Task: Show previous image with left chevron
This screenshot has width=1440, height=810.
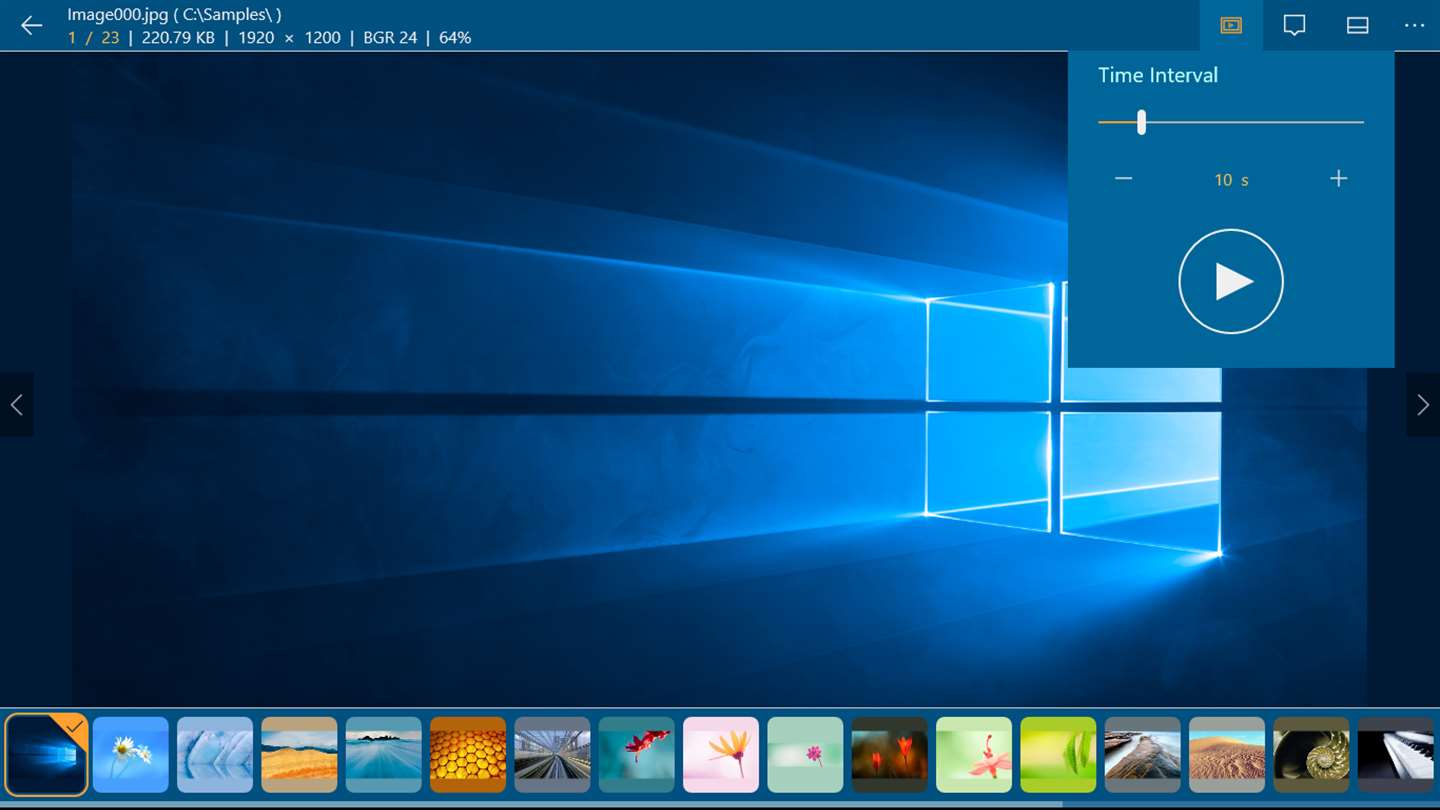Action: click(16, 404)
